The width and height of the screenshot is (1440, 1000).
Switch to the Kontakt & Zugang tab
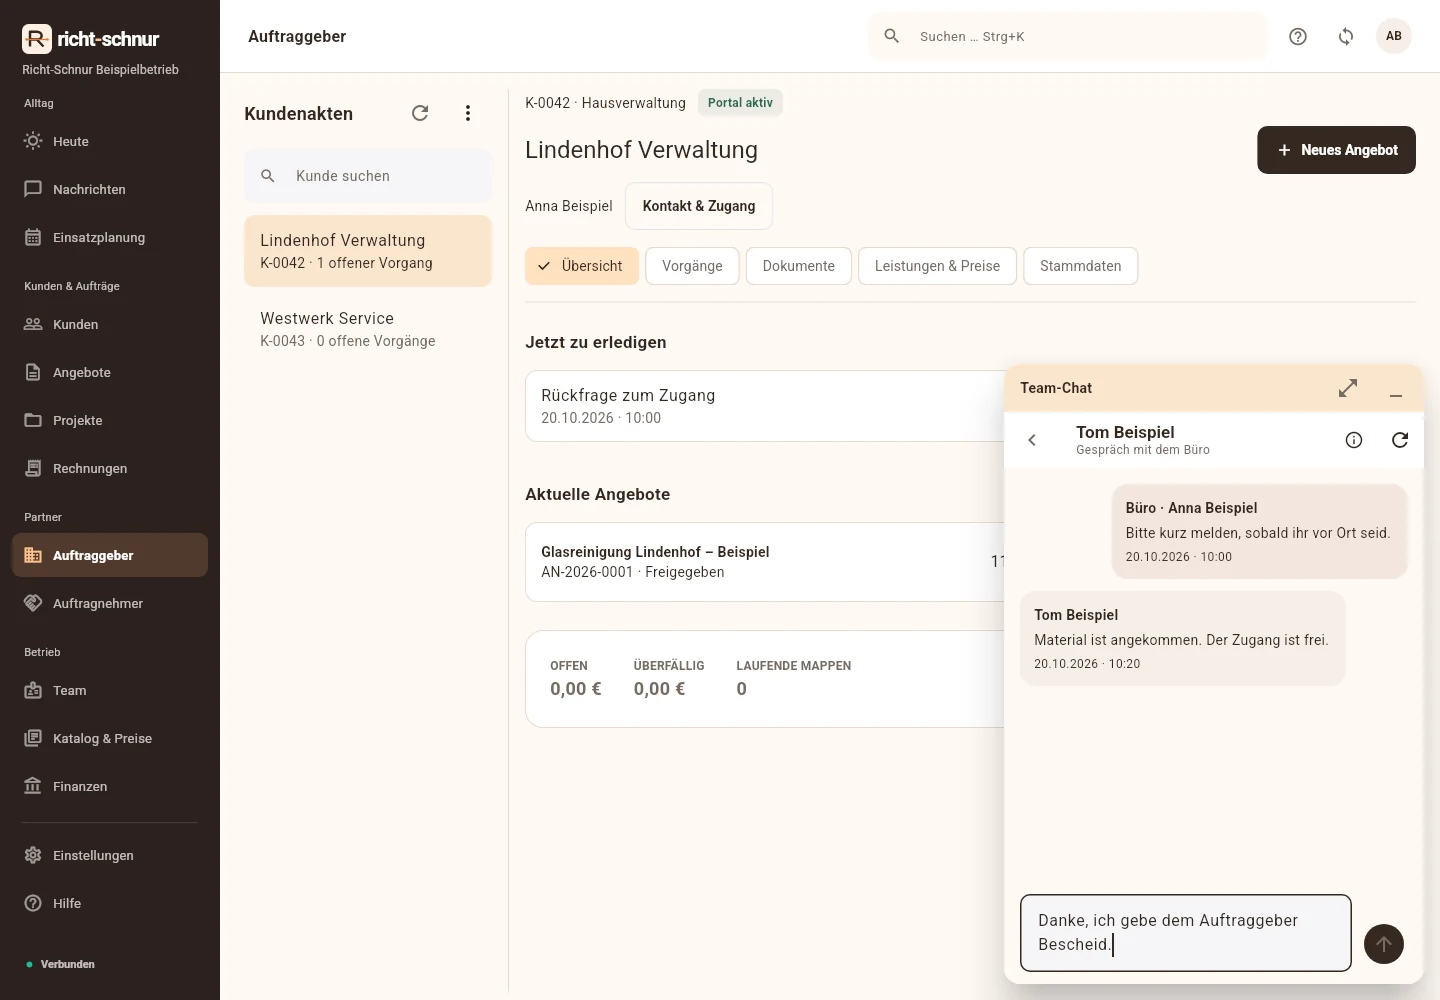coord(699,206)
